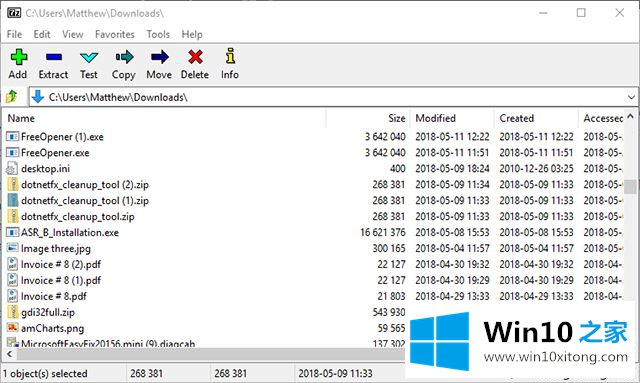Run Test from the toolbar
The image size is (640, 383).
[89, 64]
